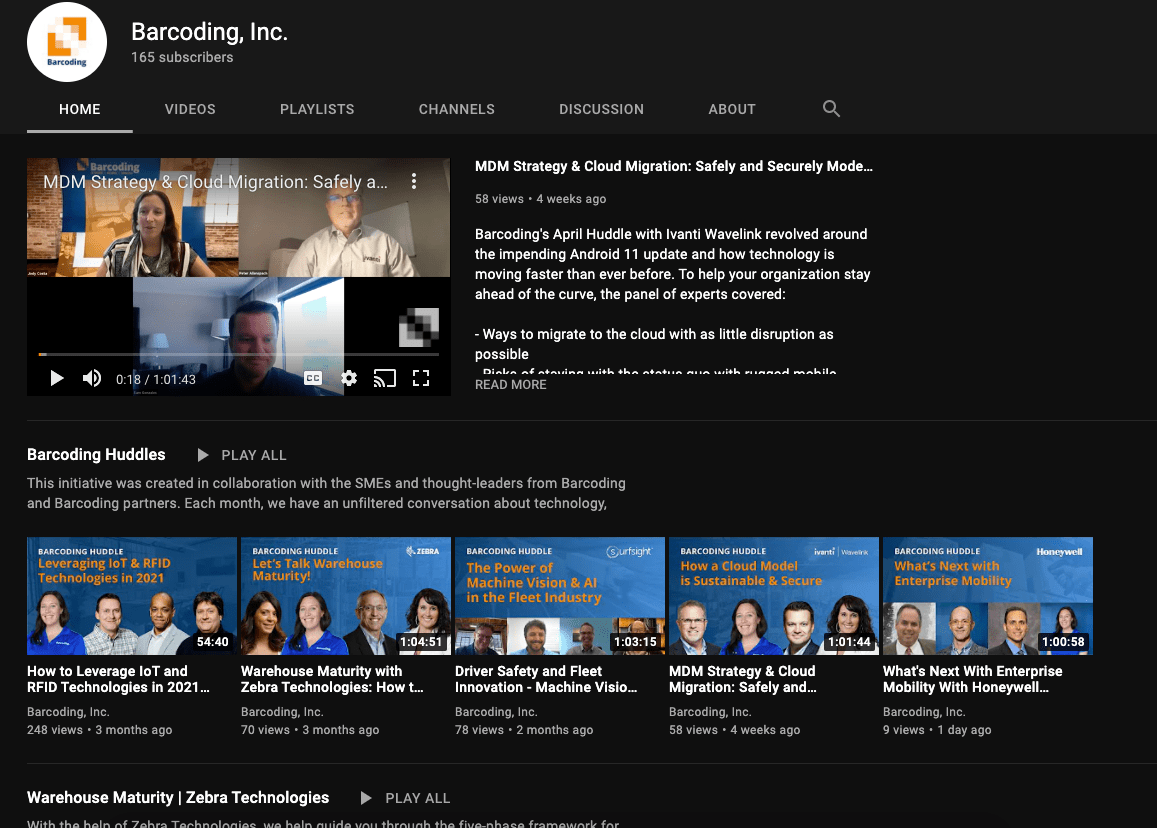
Task: Open the featured video's three-dot menu
Action: (414, 181)
